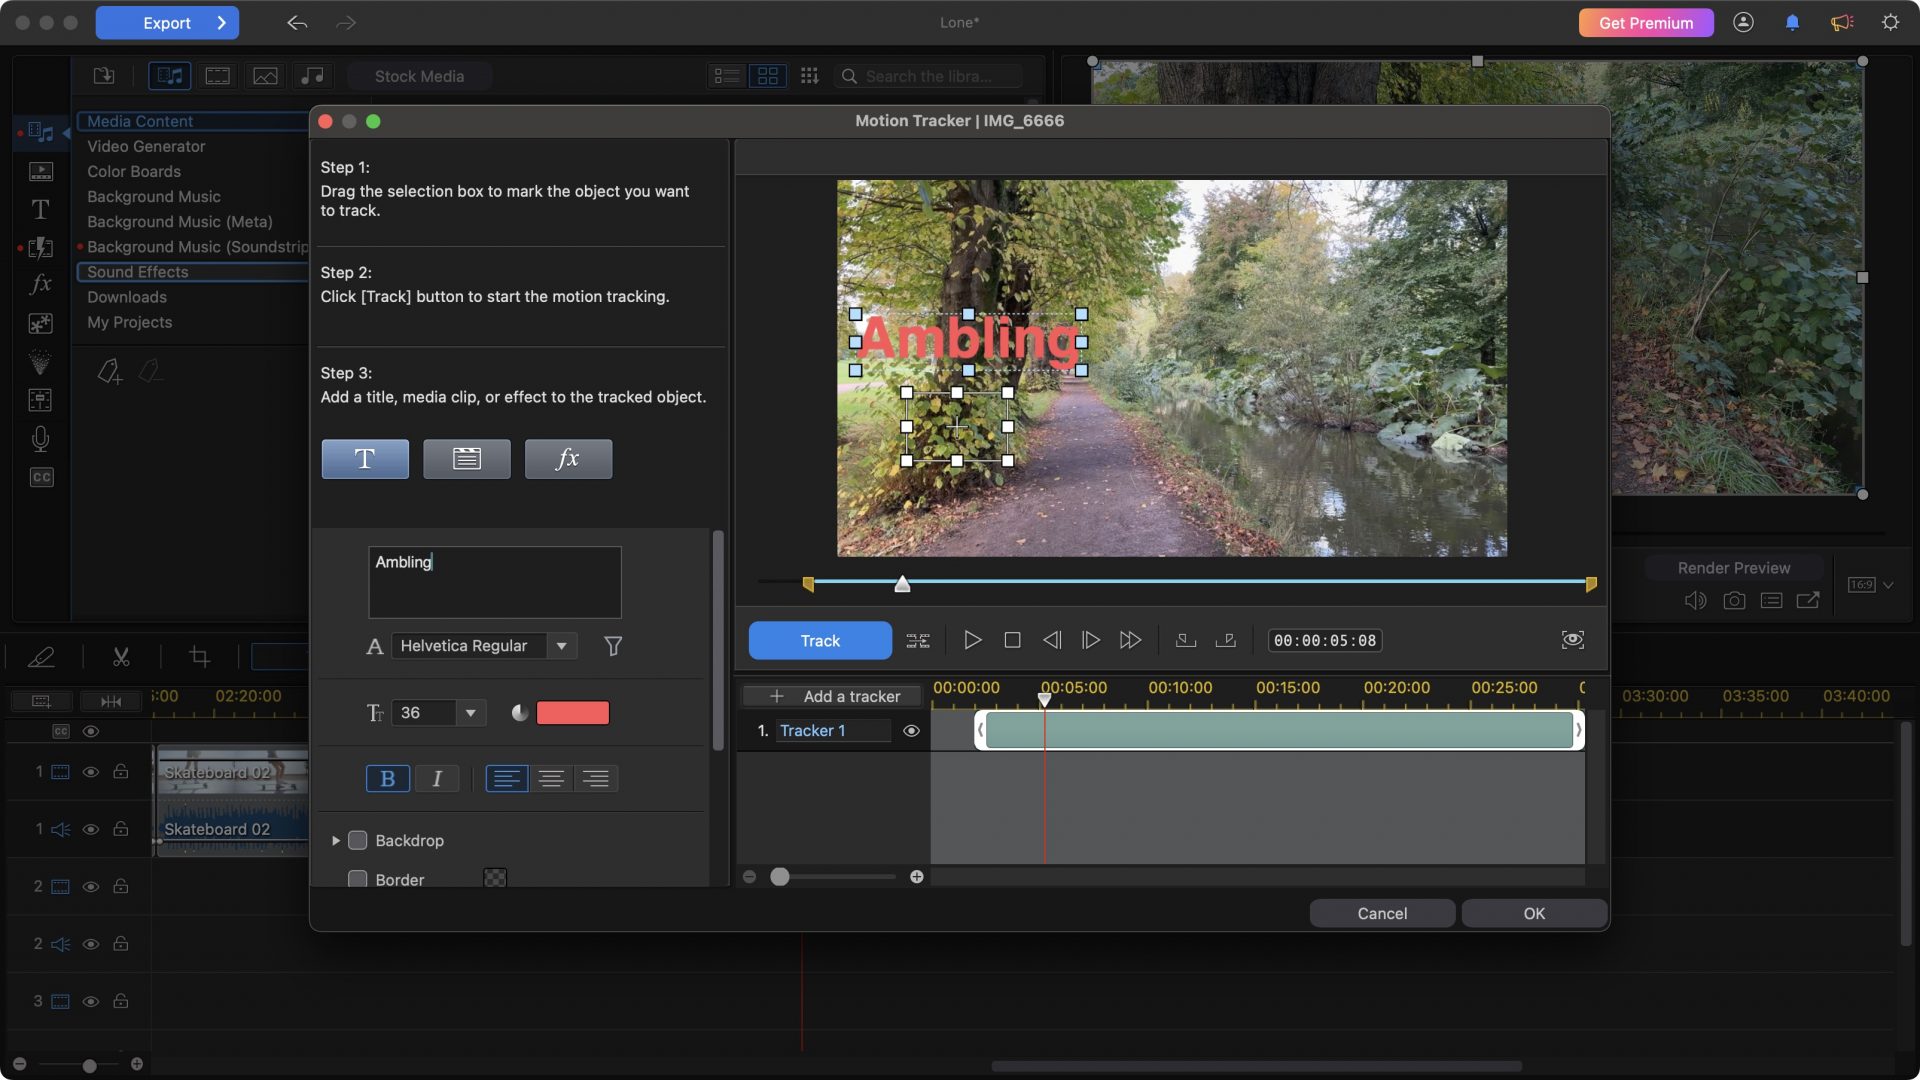Select Sound Effects in media list

138,272
